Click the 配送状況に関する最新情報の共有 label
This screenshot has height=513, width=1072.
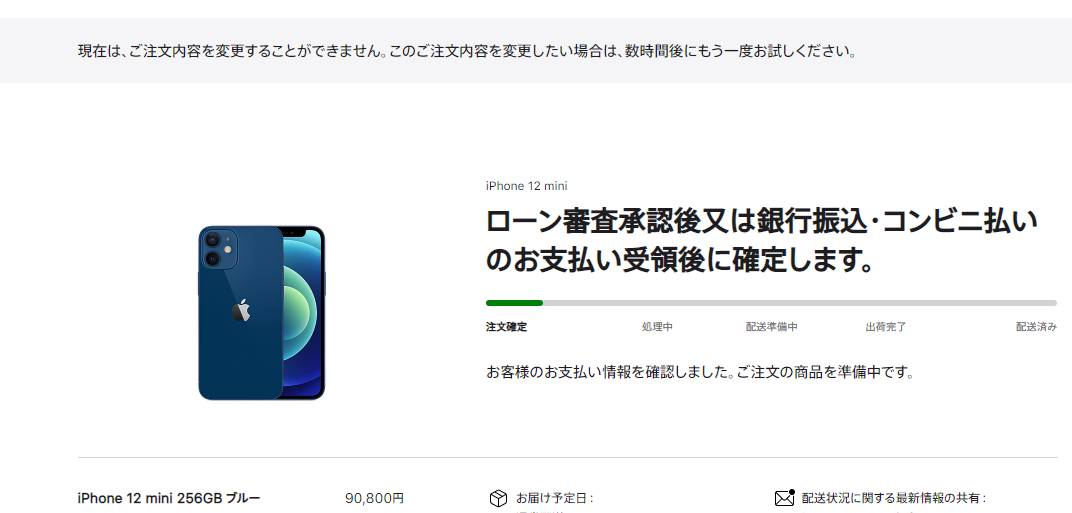894,498
